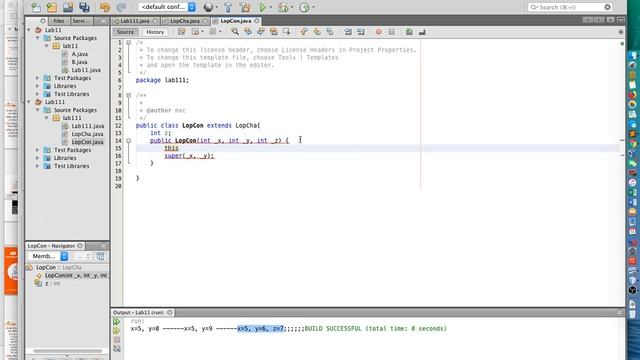Click the New Project toolbar icon

tap(52, 7)
